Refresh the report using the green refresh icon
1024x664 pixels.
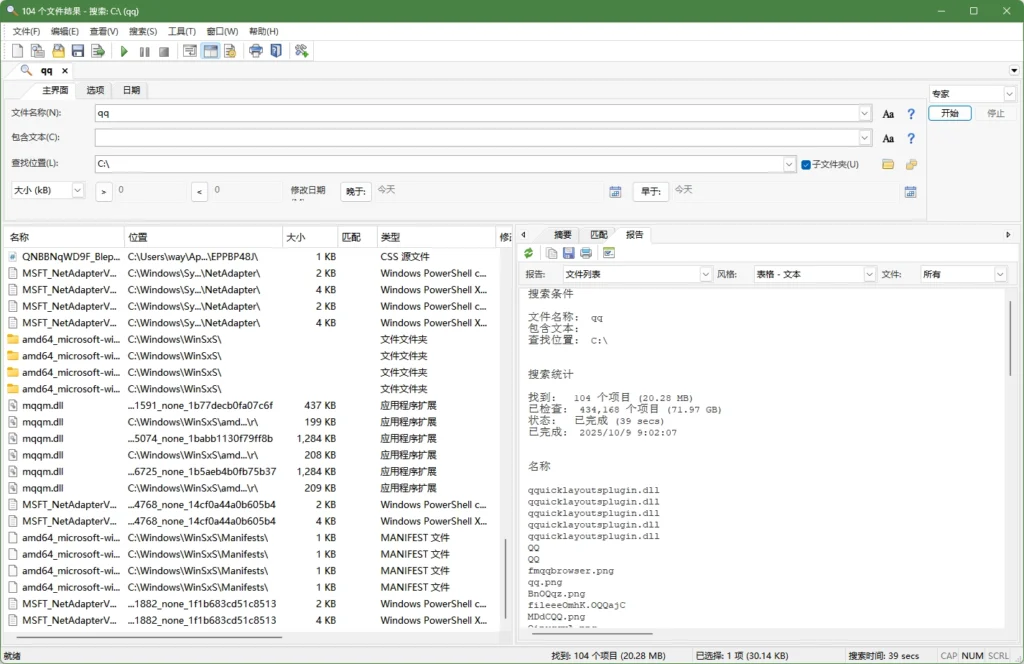pyautogui.click(x=528, y=253)
